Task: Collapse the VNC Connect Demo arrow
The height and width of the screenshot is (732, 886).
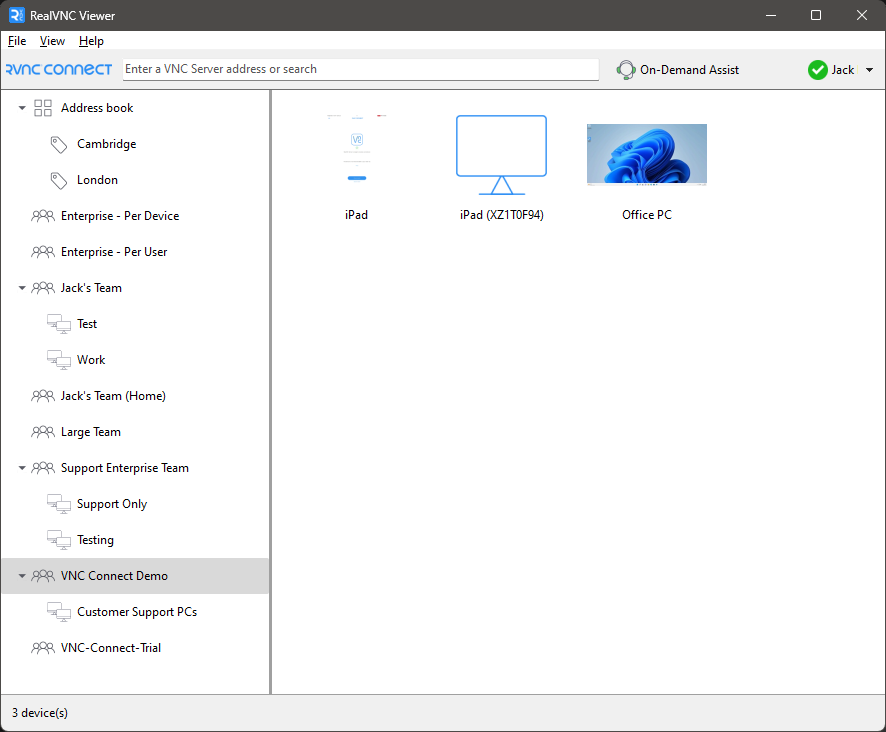Action: (22, 576)
